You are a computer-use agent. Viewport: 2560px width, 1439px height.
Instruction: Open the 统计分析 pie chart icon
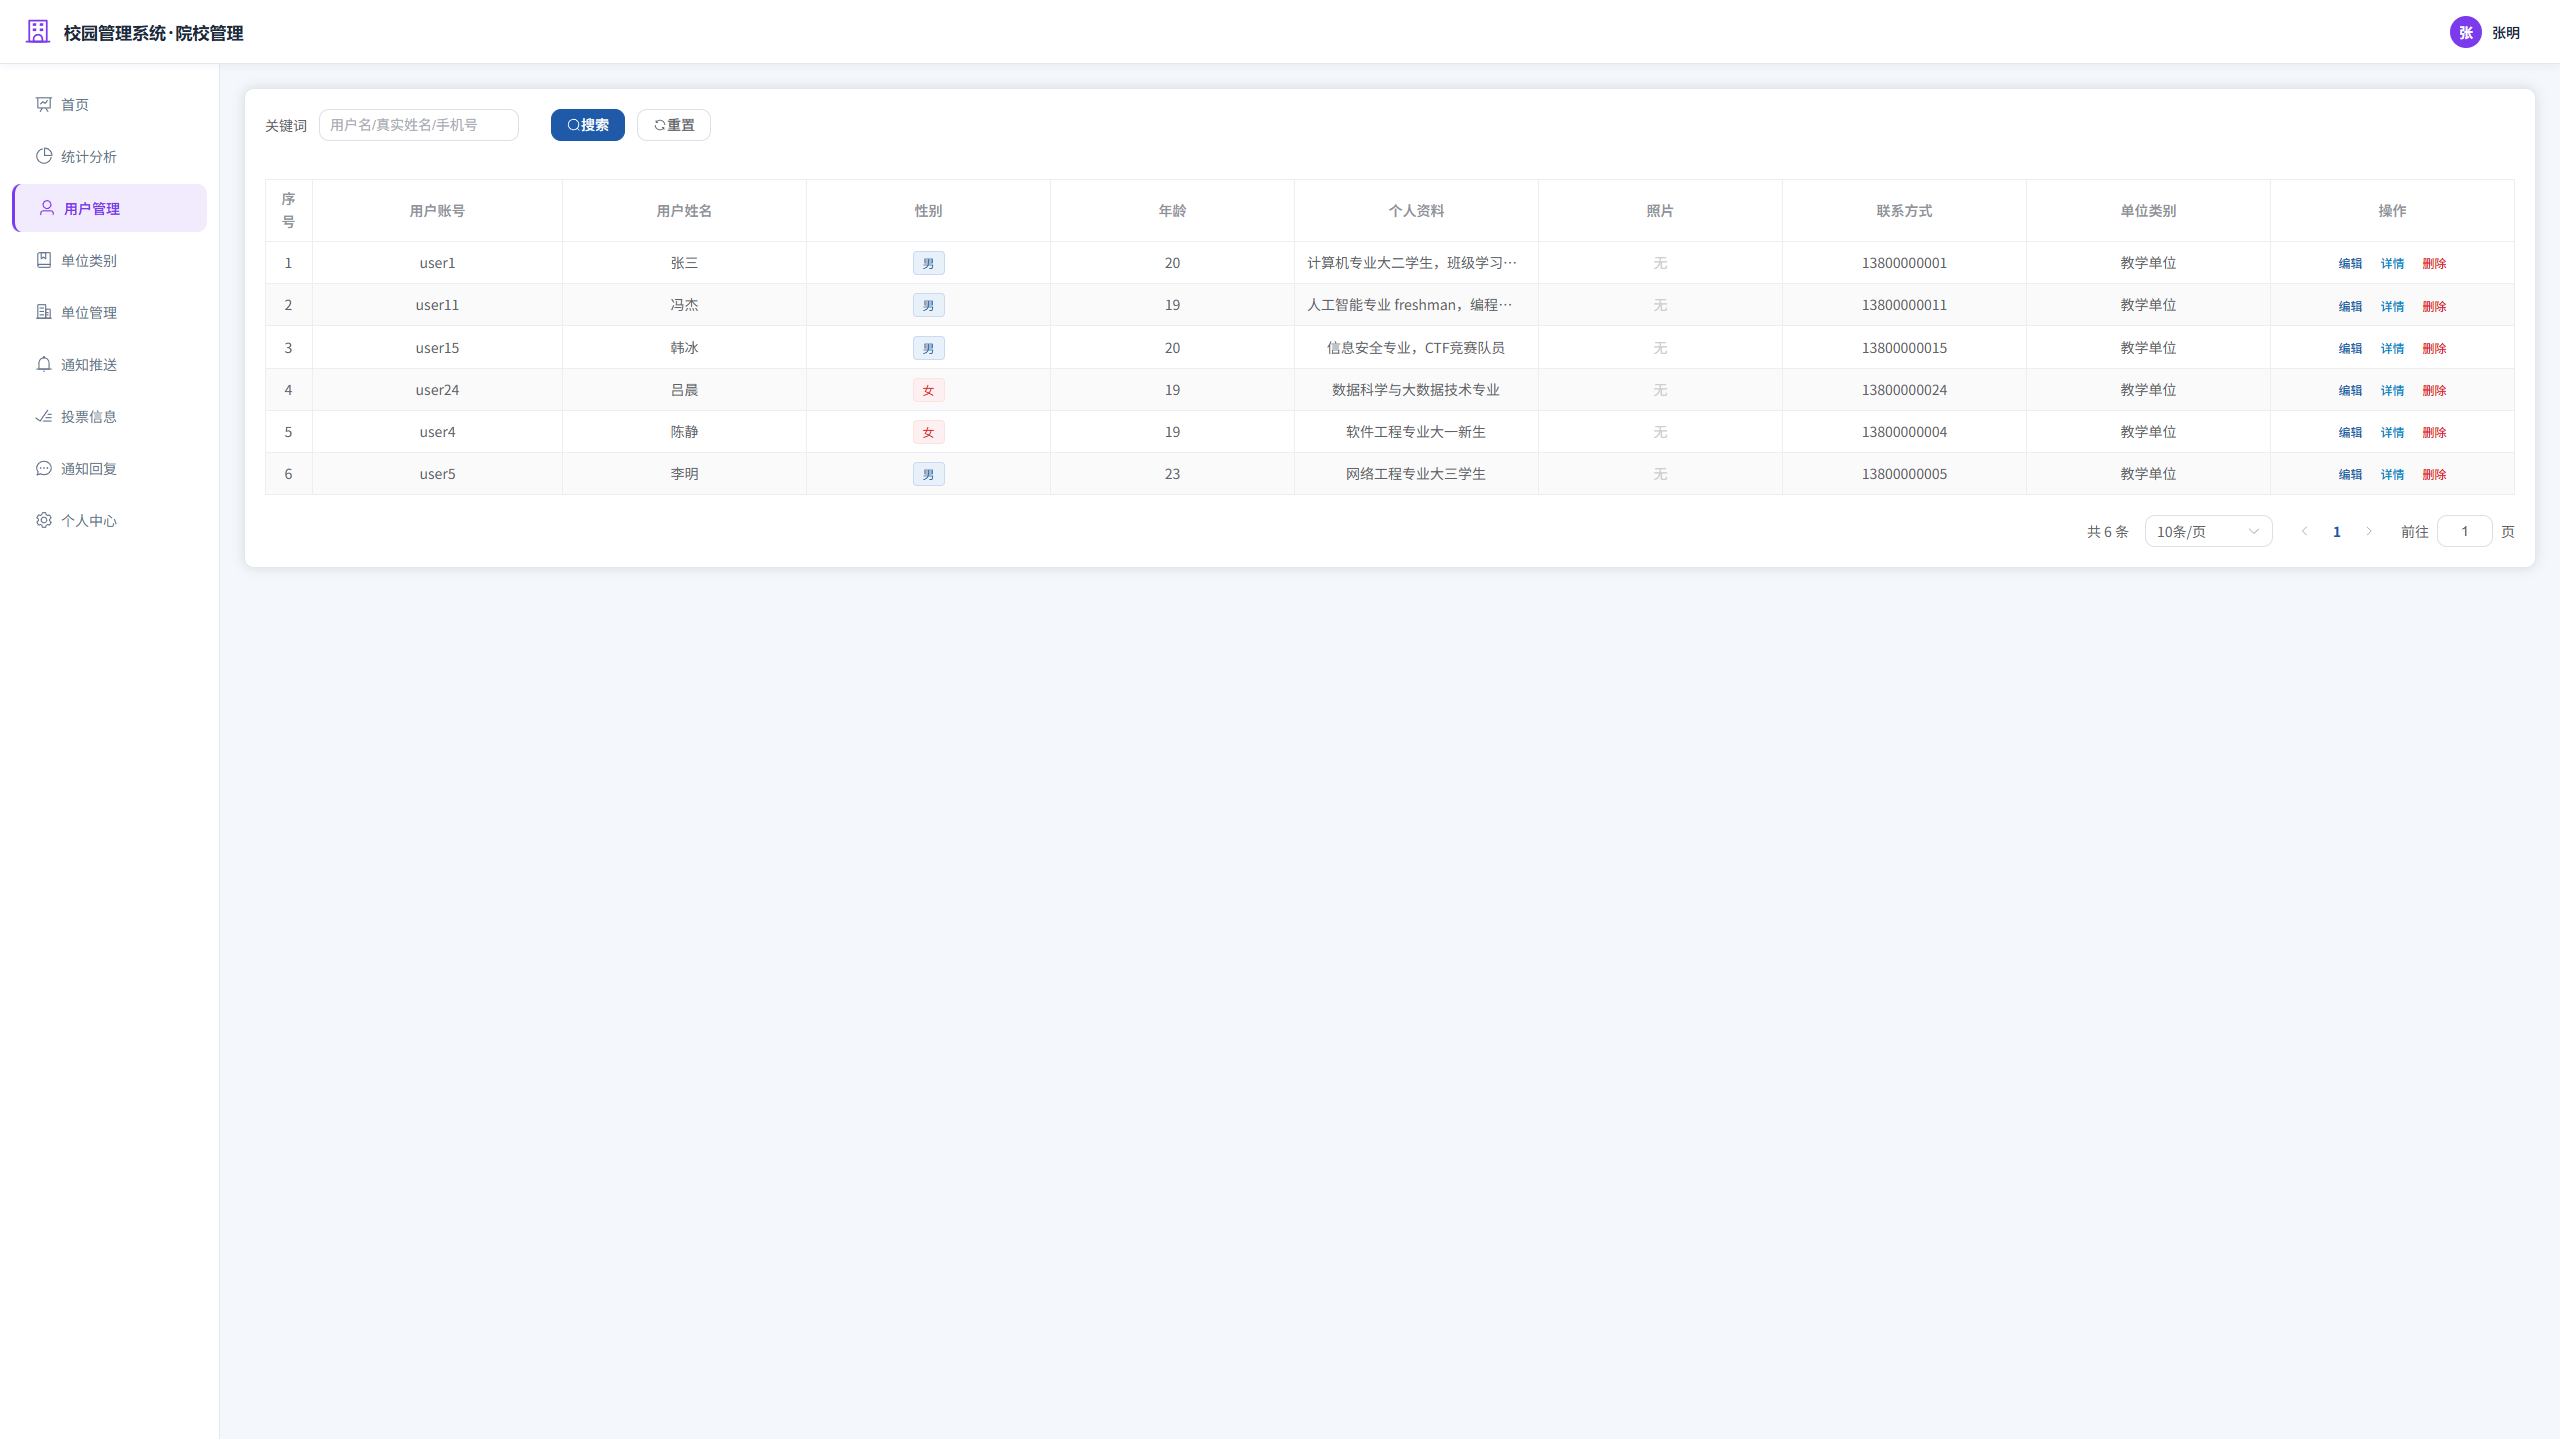44,156
